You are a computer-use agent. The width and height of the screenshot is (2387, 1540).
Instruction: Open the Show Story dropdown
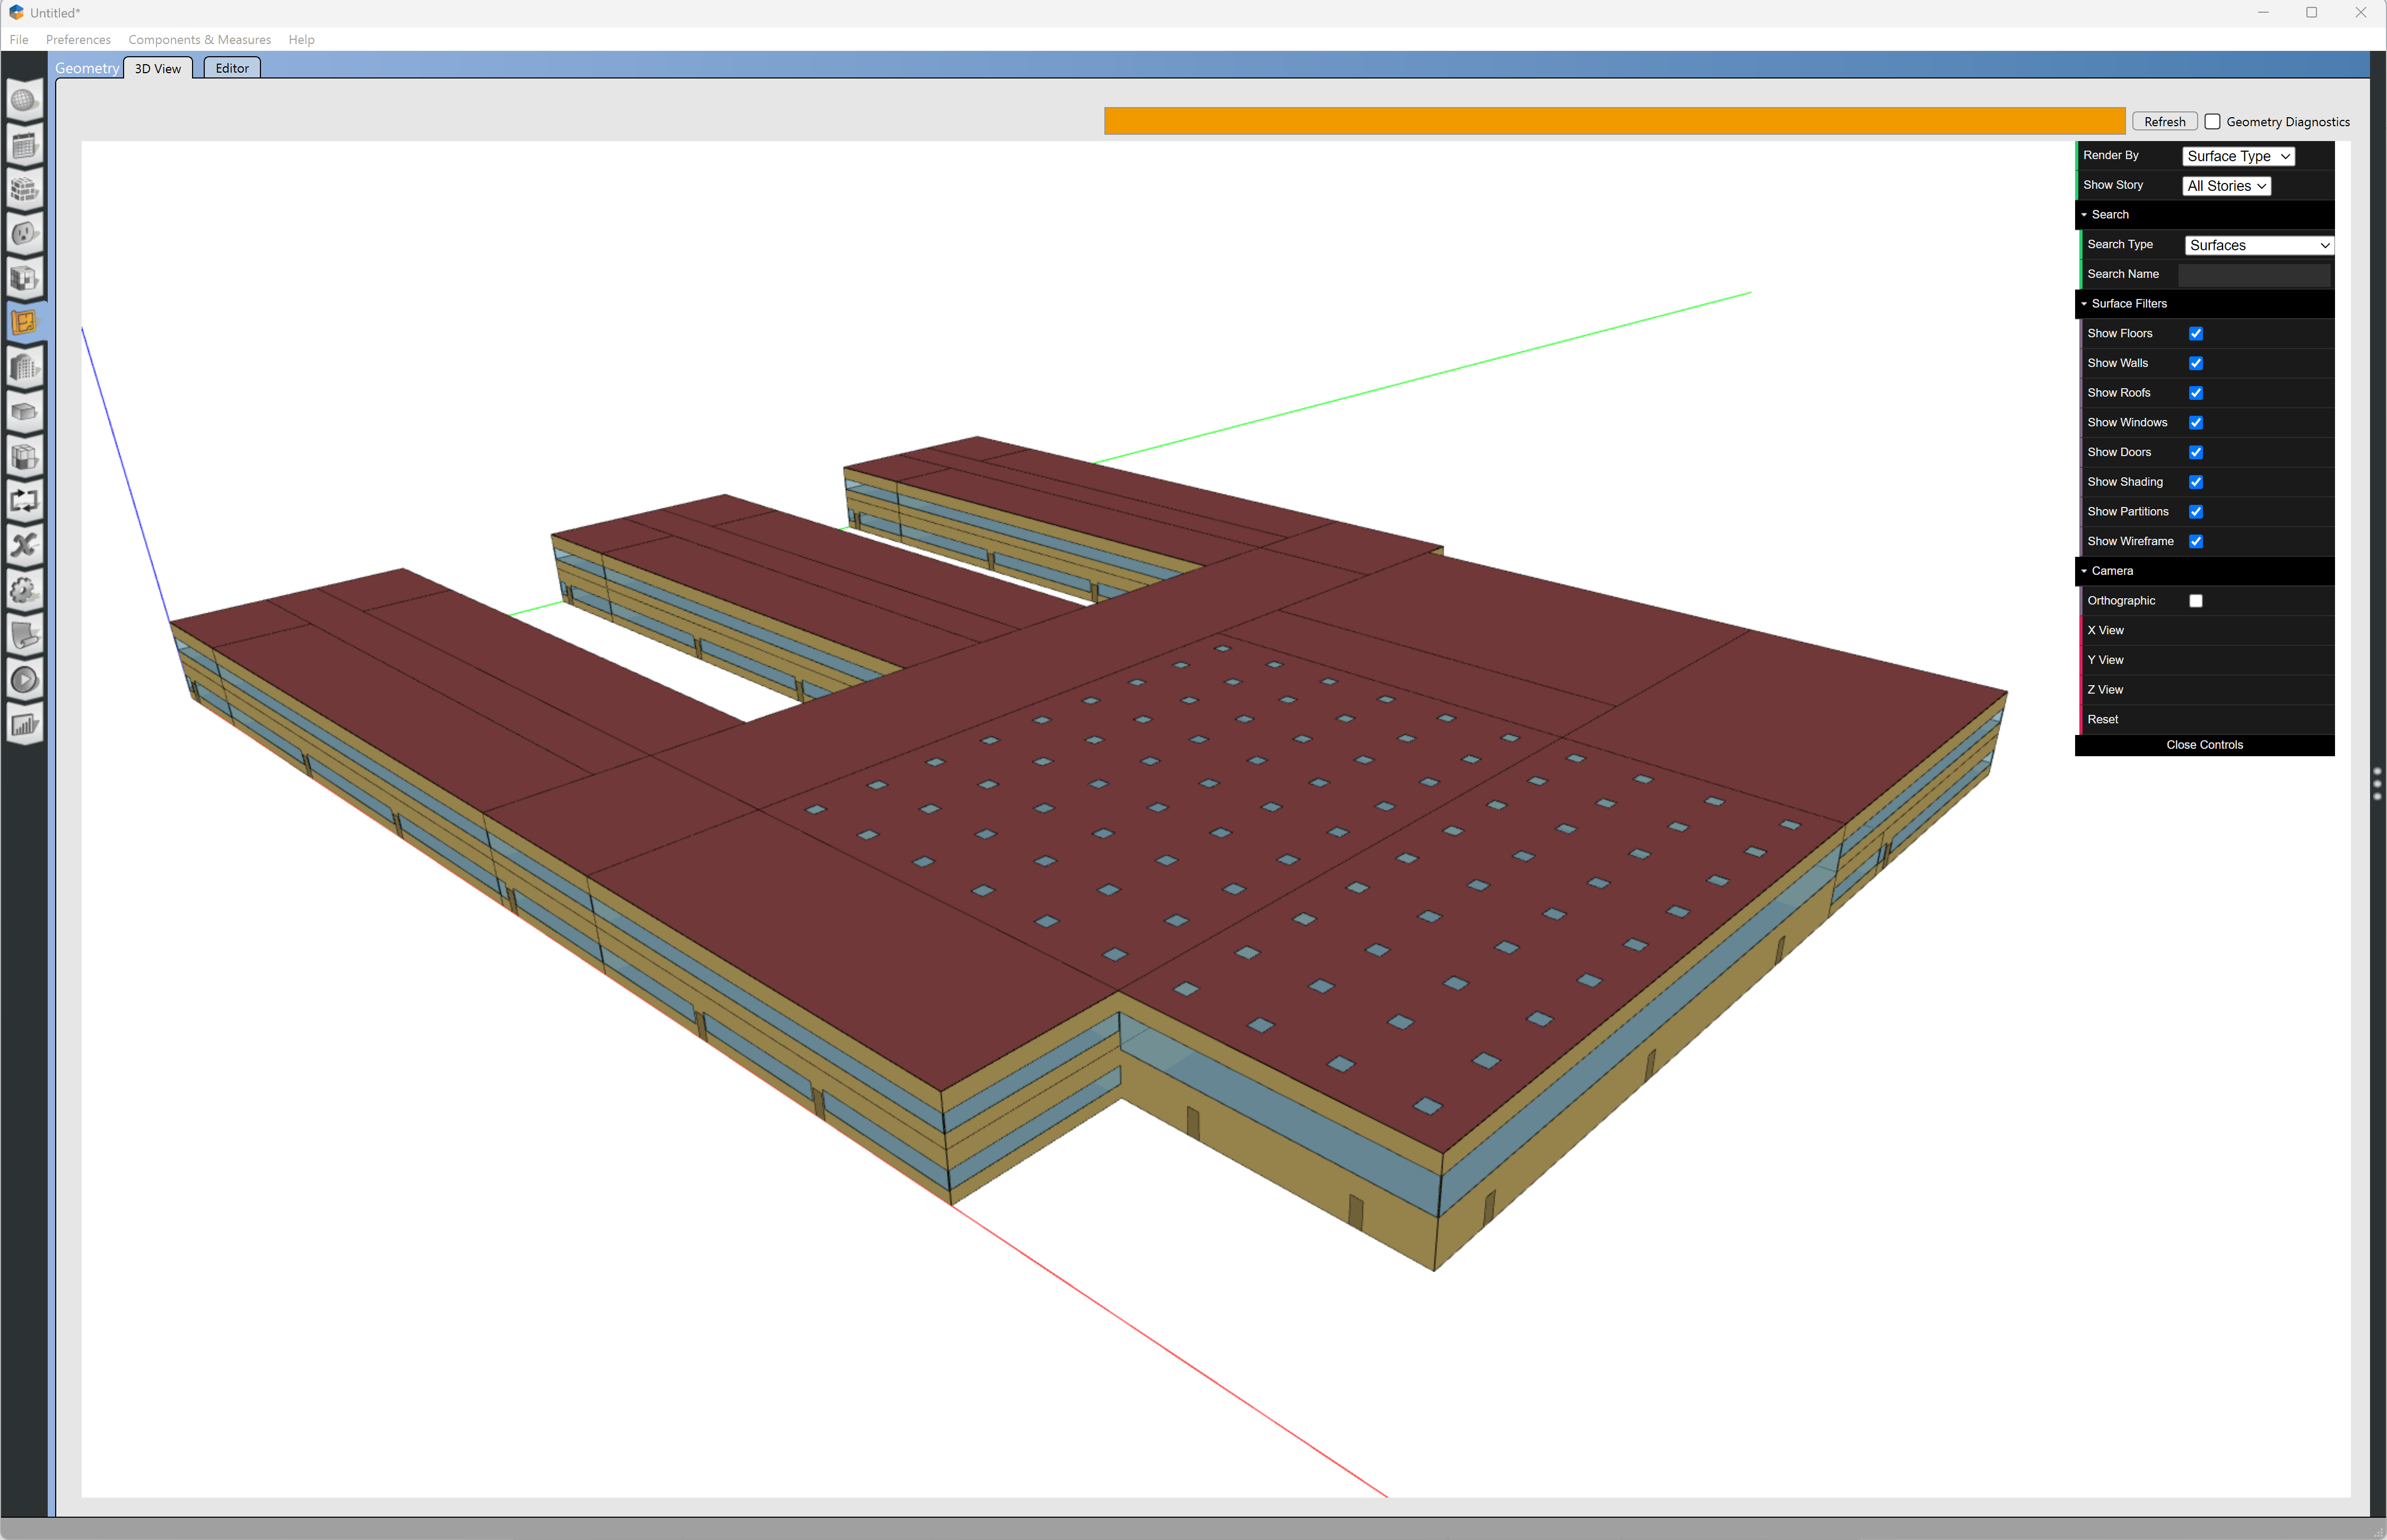(x=2225, y=186)
